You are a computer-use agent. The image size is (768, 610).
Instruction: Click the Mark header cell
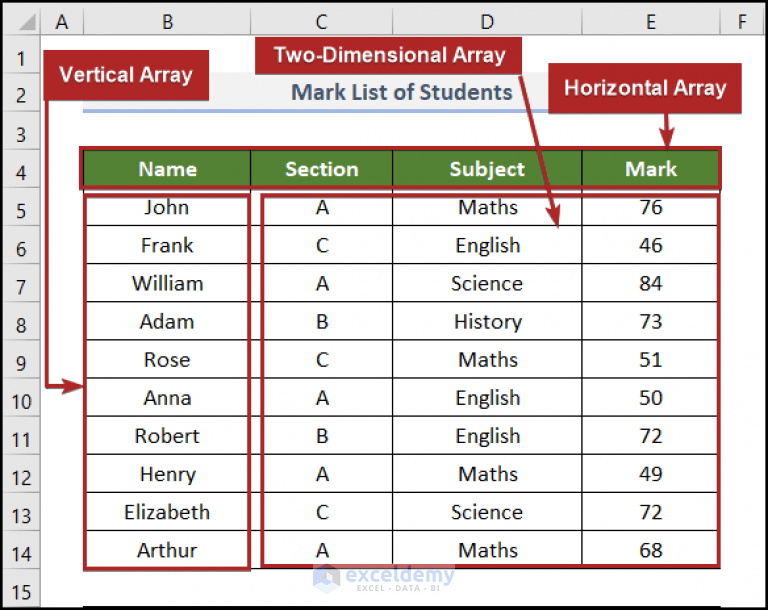(x=650, y=169)
